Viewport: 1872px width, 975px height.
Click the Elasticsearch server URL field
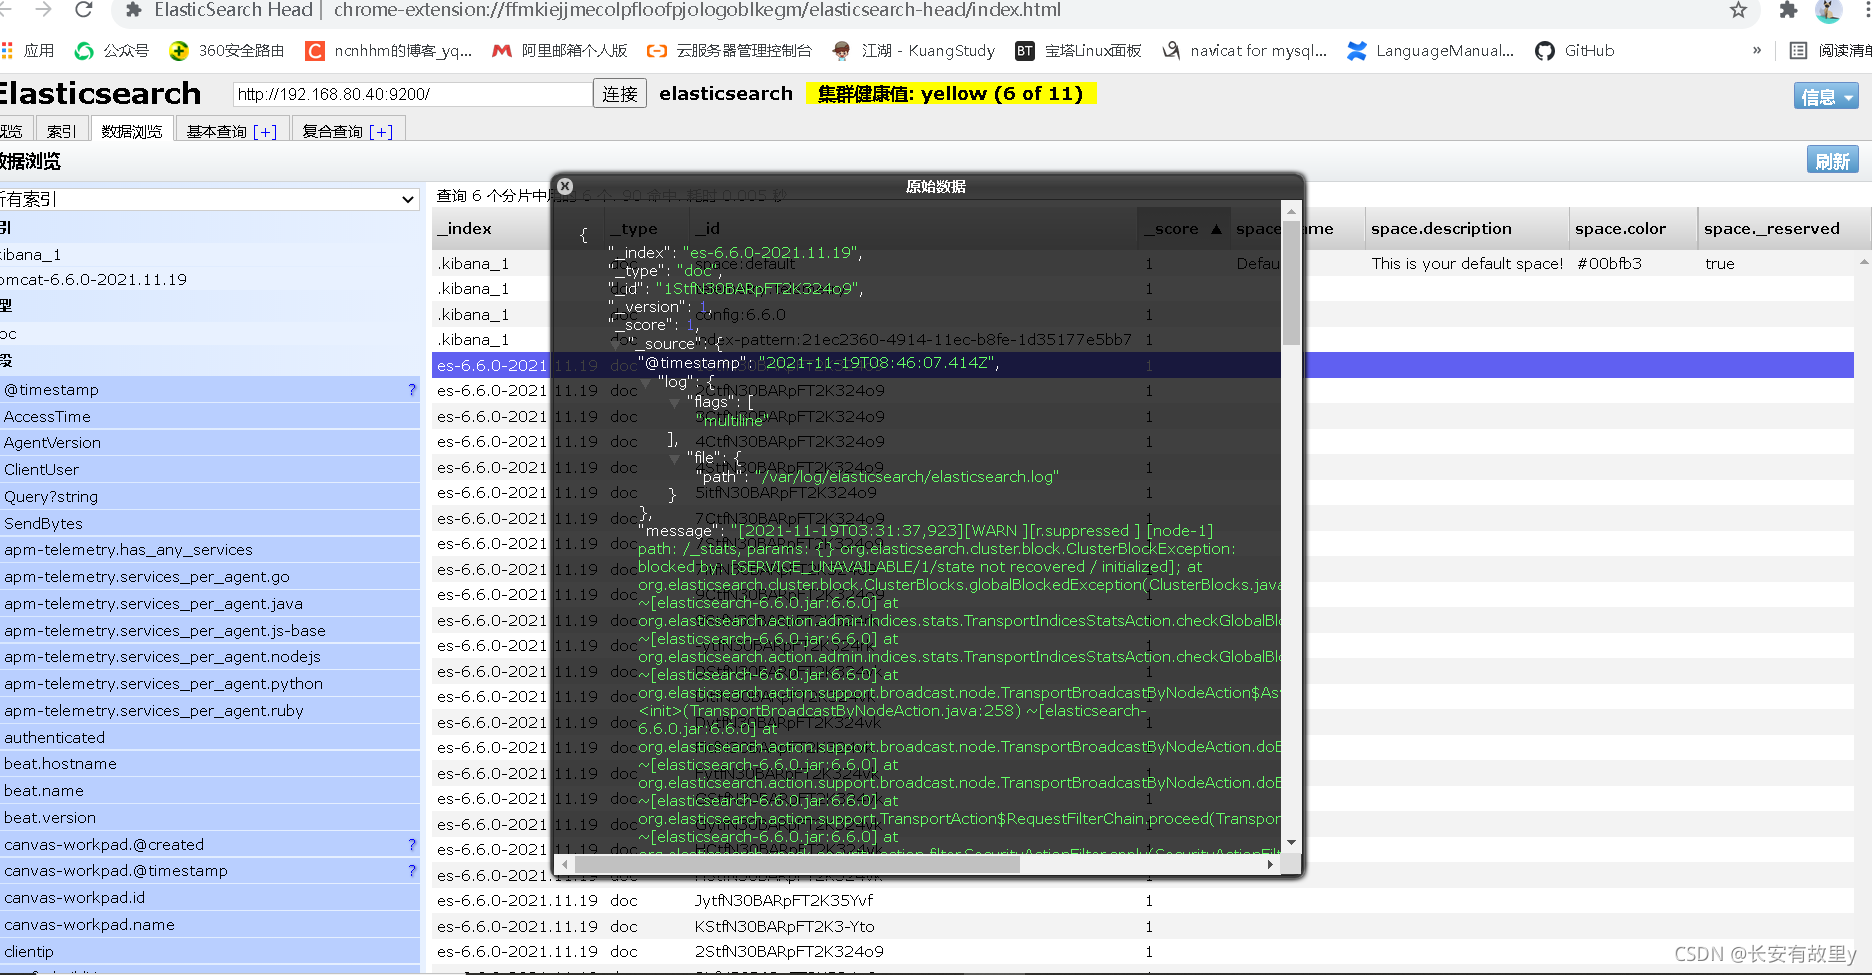coord(412,94)
